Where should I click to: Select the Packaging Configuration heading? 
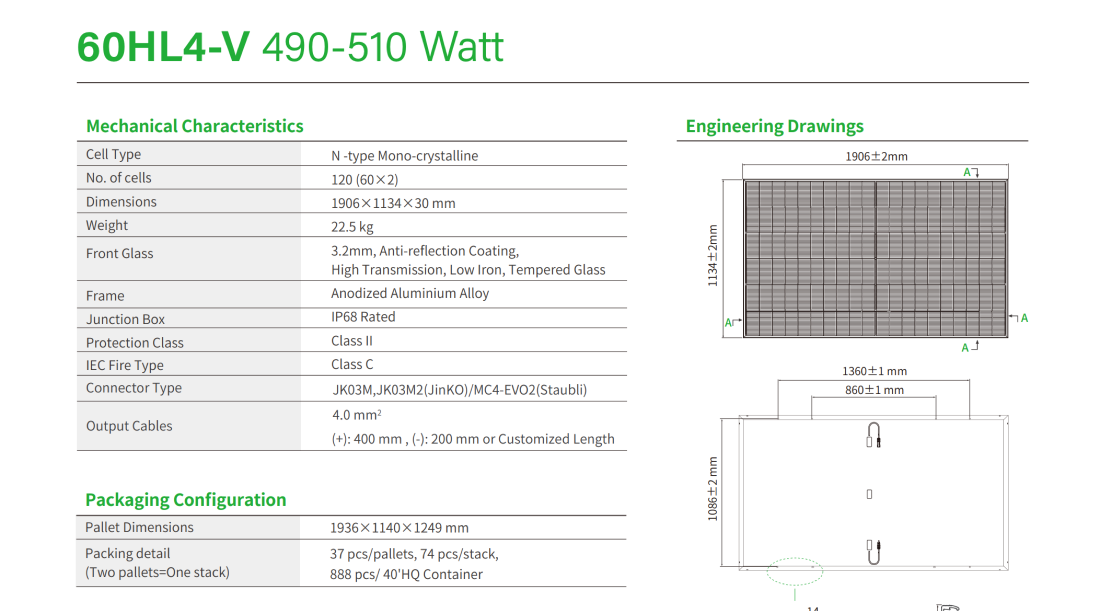[x=186, y=500]
